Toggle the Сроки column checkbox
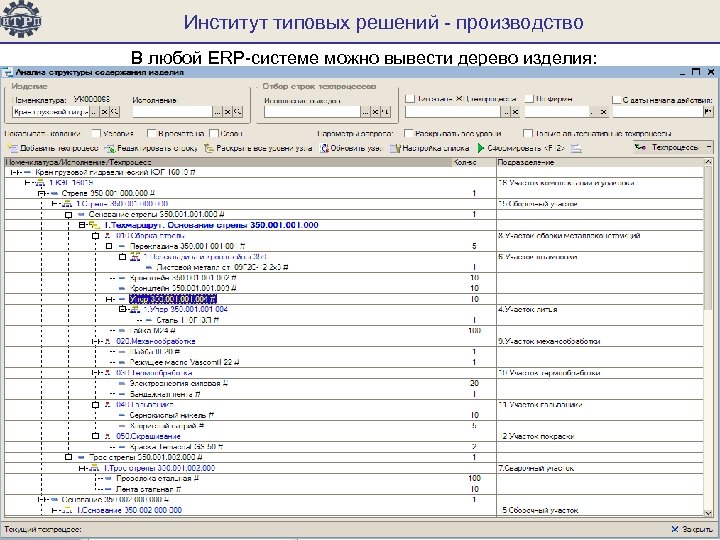 tap(214, 134)
